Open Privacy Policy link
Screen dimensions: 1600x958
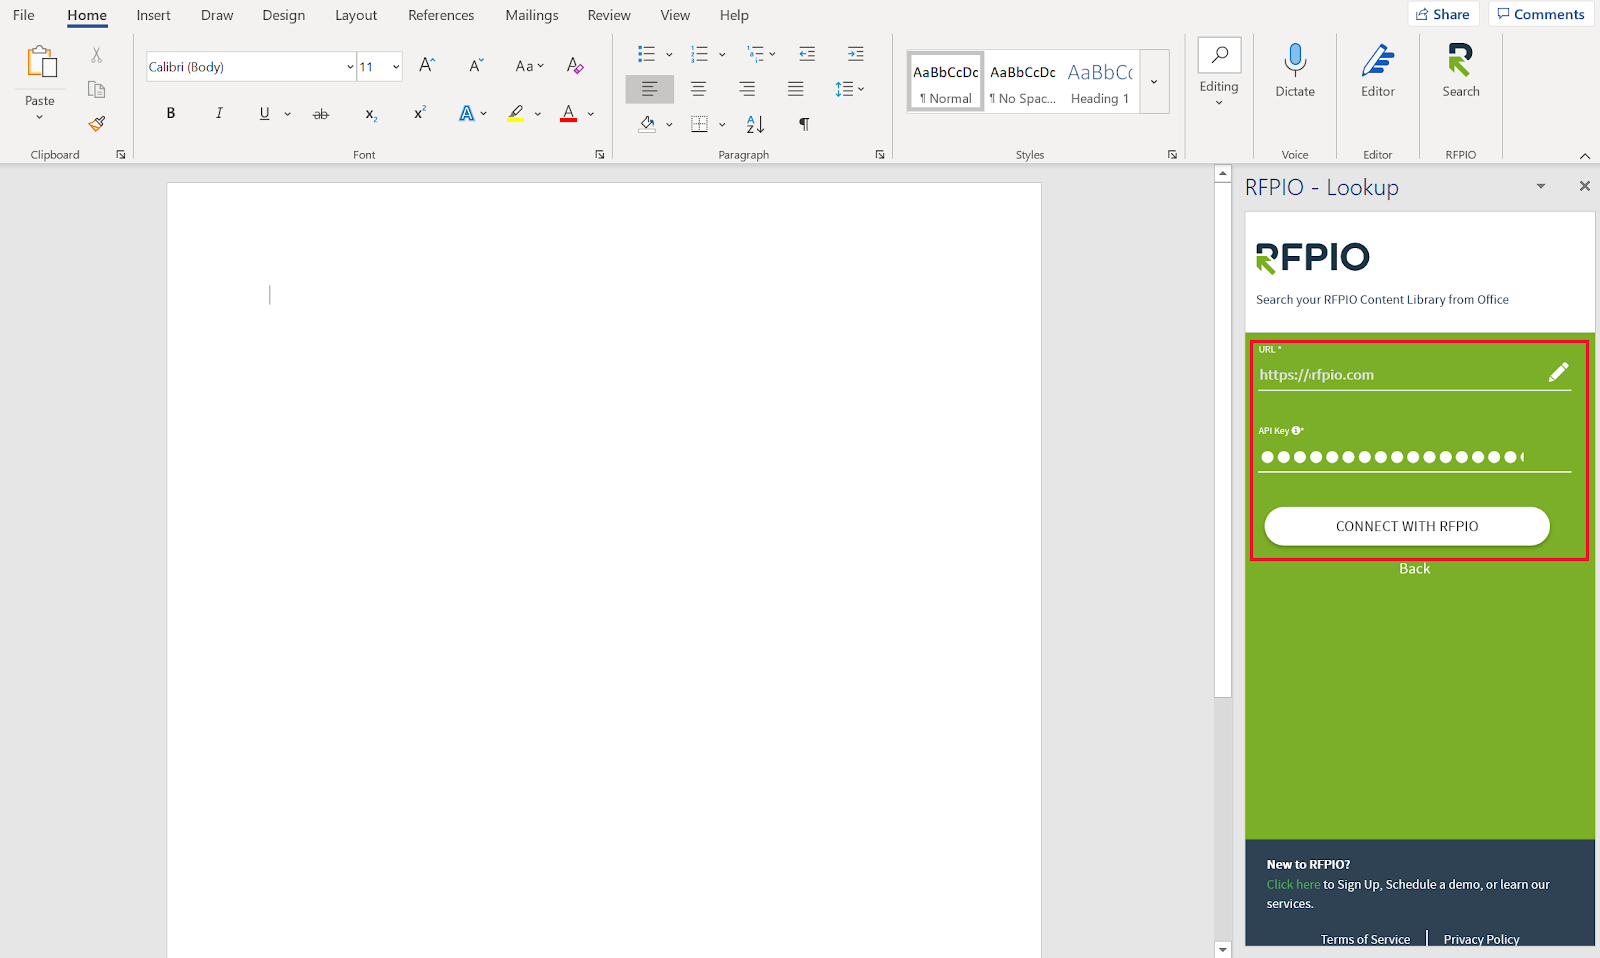(1481, 939)
